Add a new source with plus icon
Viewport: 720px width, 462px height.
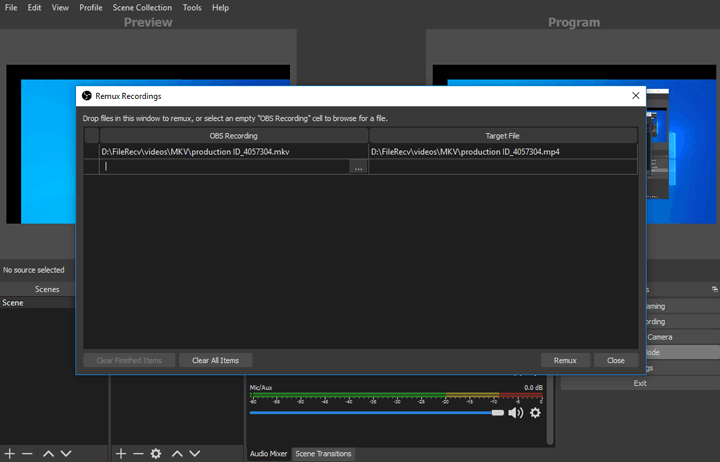pos(121,454)
